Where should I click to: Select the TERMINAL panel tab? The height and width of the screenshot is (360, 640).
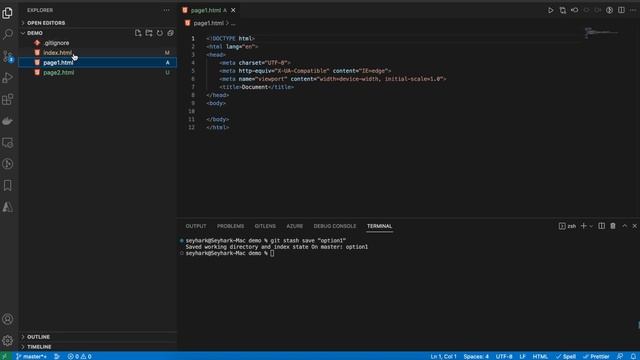[x=379, y=226]
